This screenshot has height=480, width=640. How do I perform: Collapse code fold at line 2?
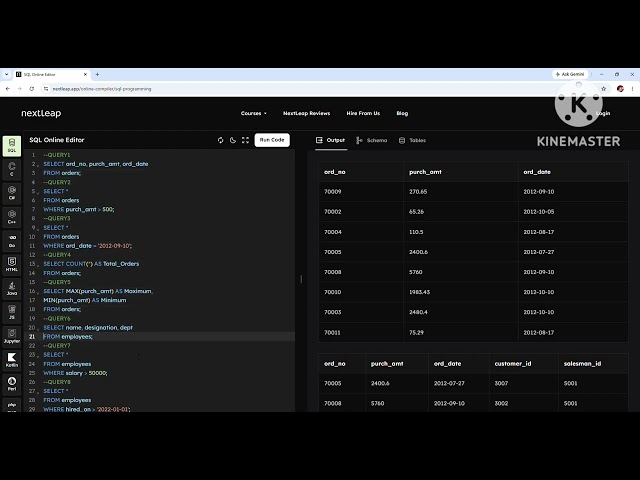click(x=38, y=165)
